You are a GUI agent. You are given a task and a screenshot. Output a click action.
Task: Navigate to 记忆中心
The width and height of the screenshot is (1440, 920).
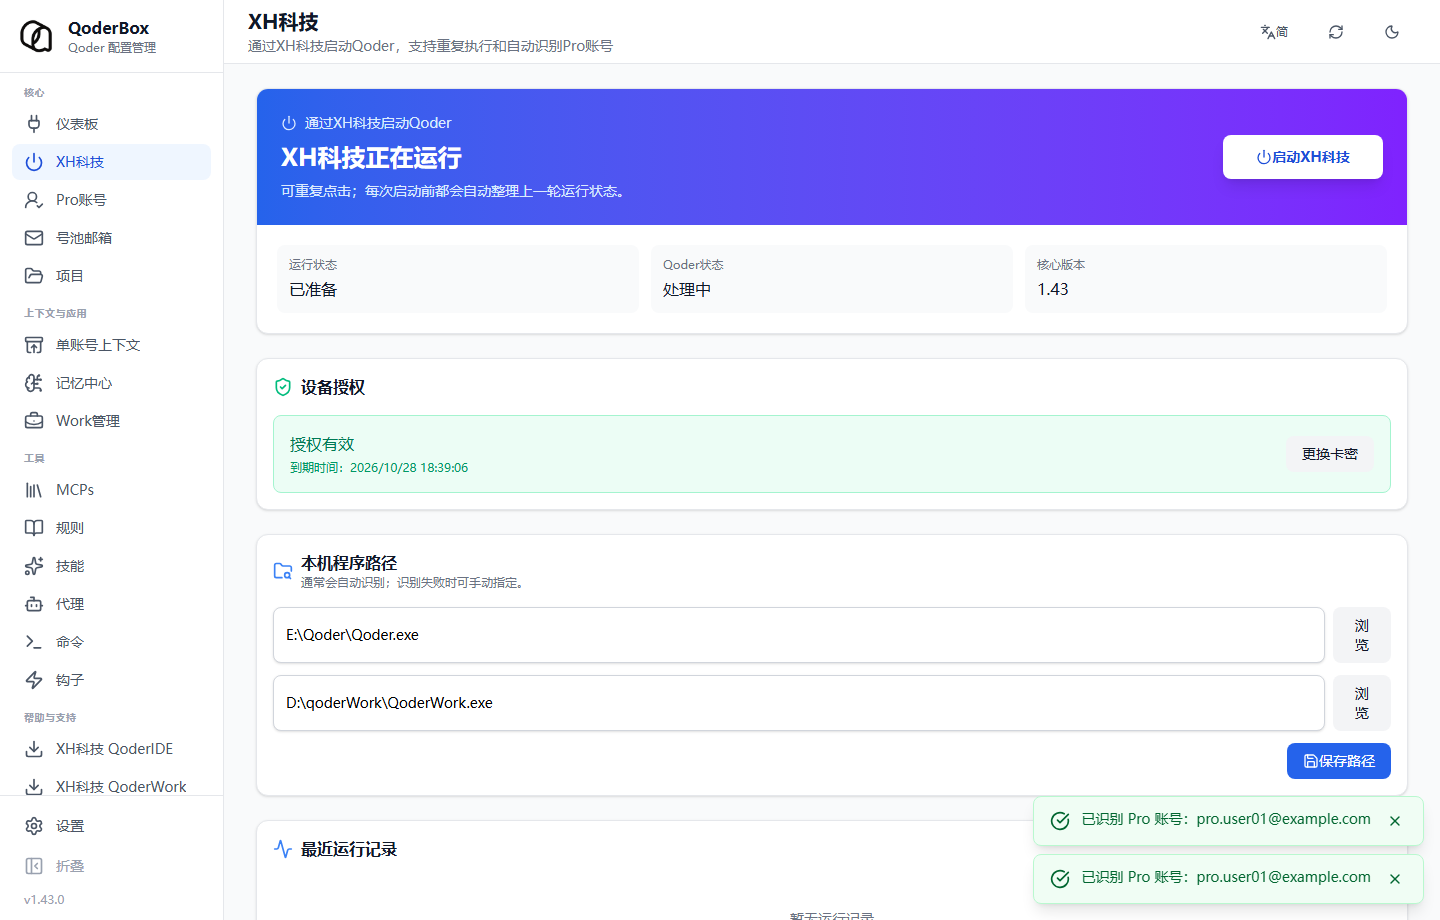pos(111,383)
